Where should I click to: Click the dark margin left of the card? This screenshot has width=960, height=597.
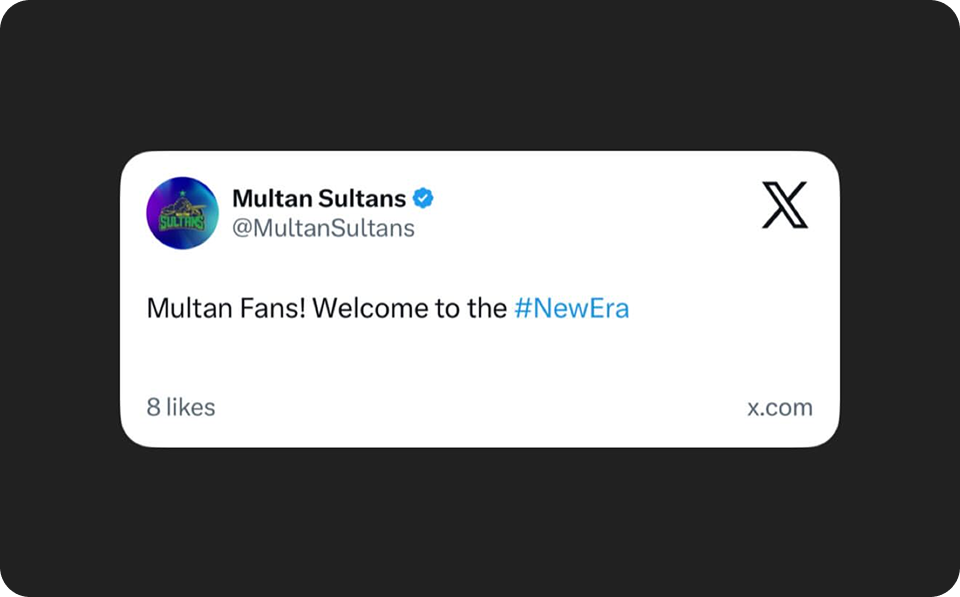60,300
